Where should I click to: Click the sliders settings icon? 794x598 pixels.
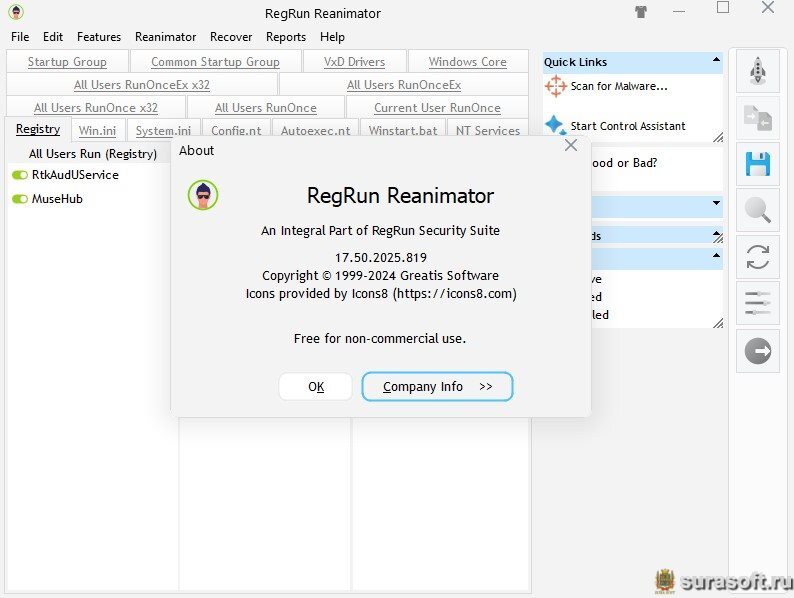tap(758, 303)
